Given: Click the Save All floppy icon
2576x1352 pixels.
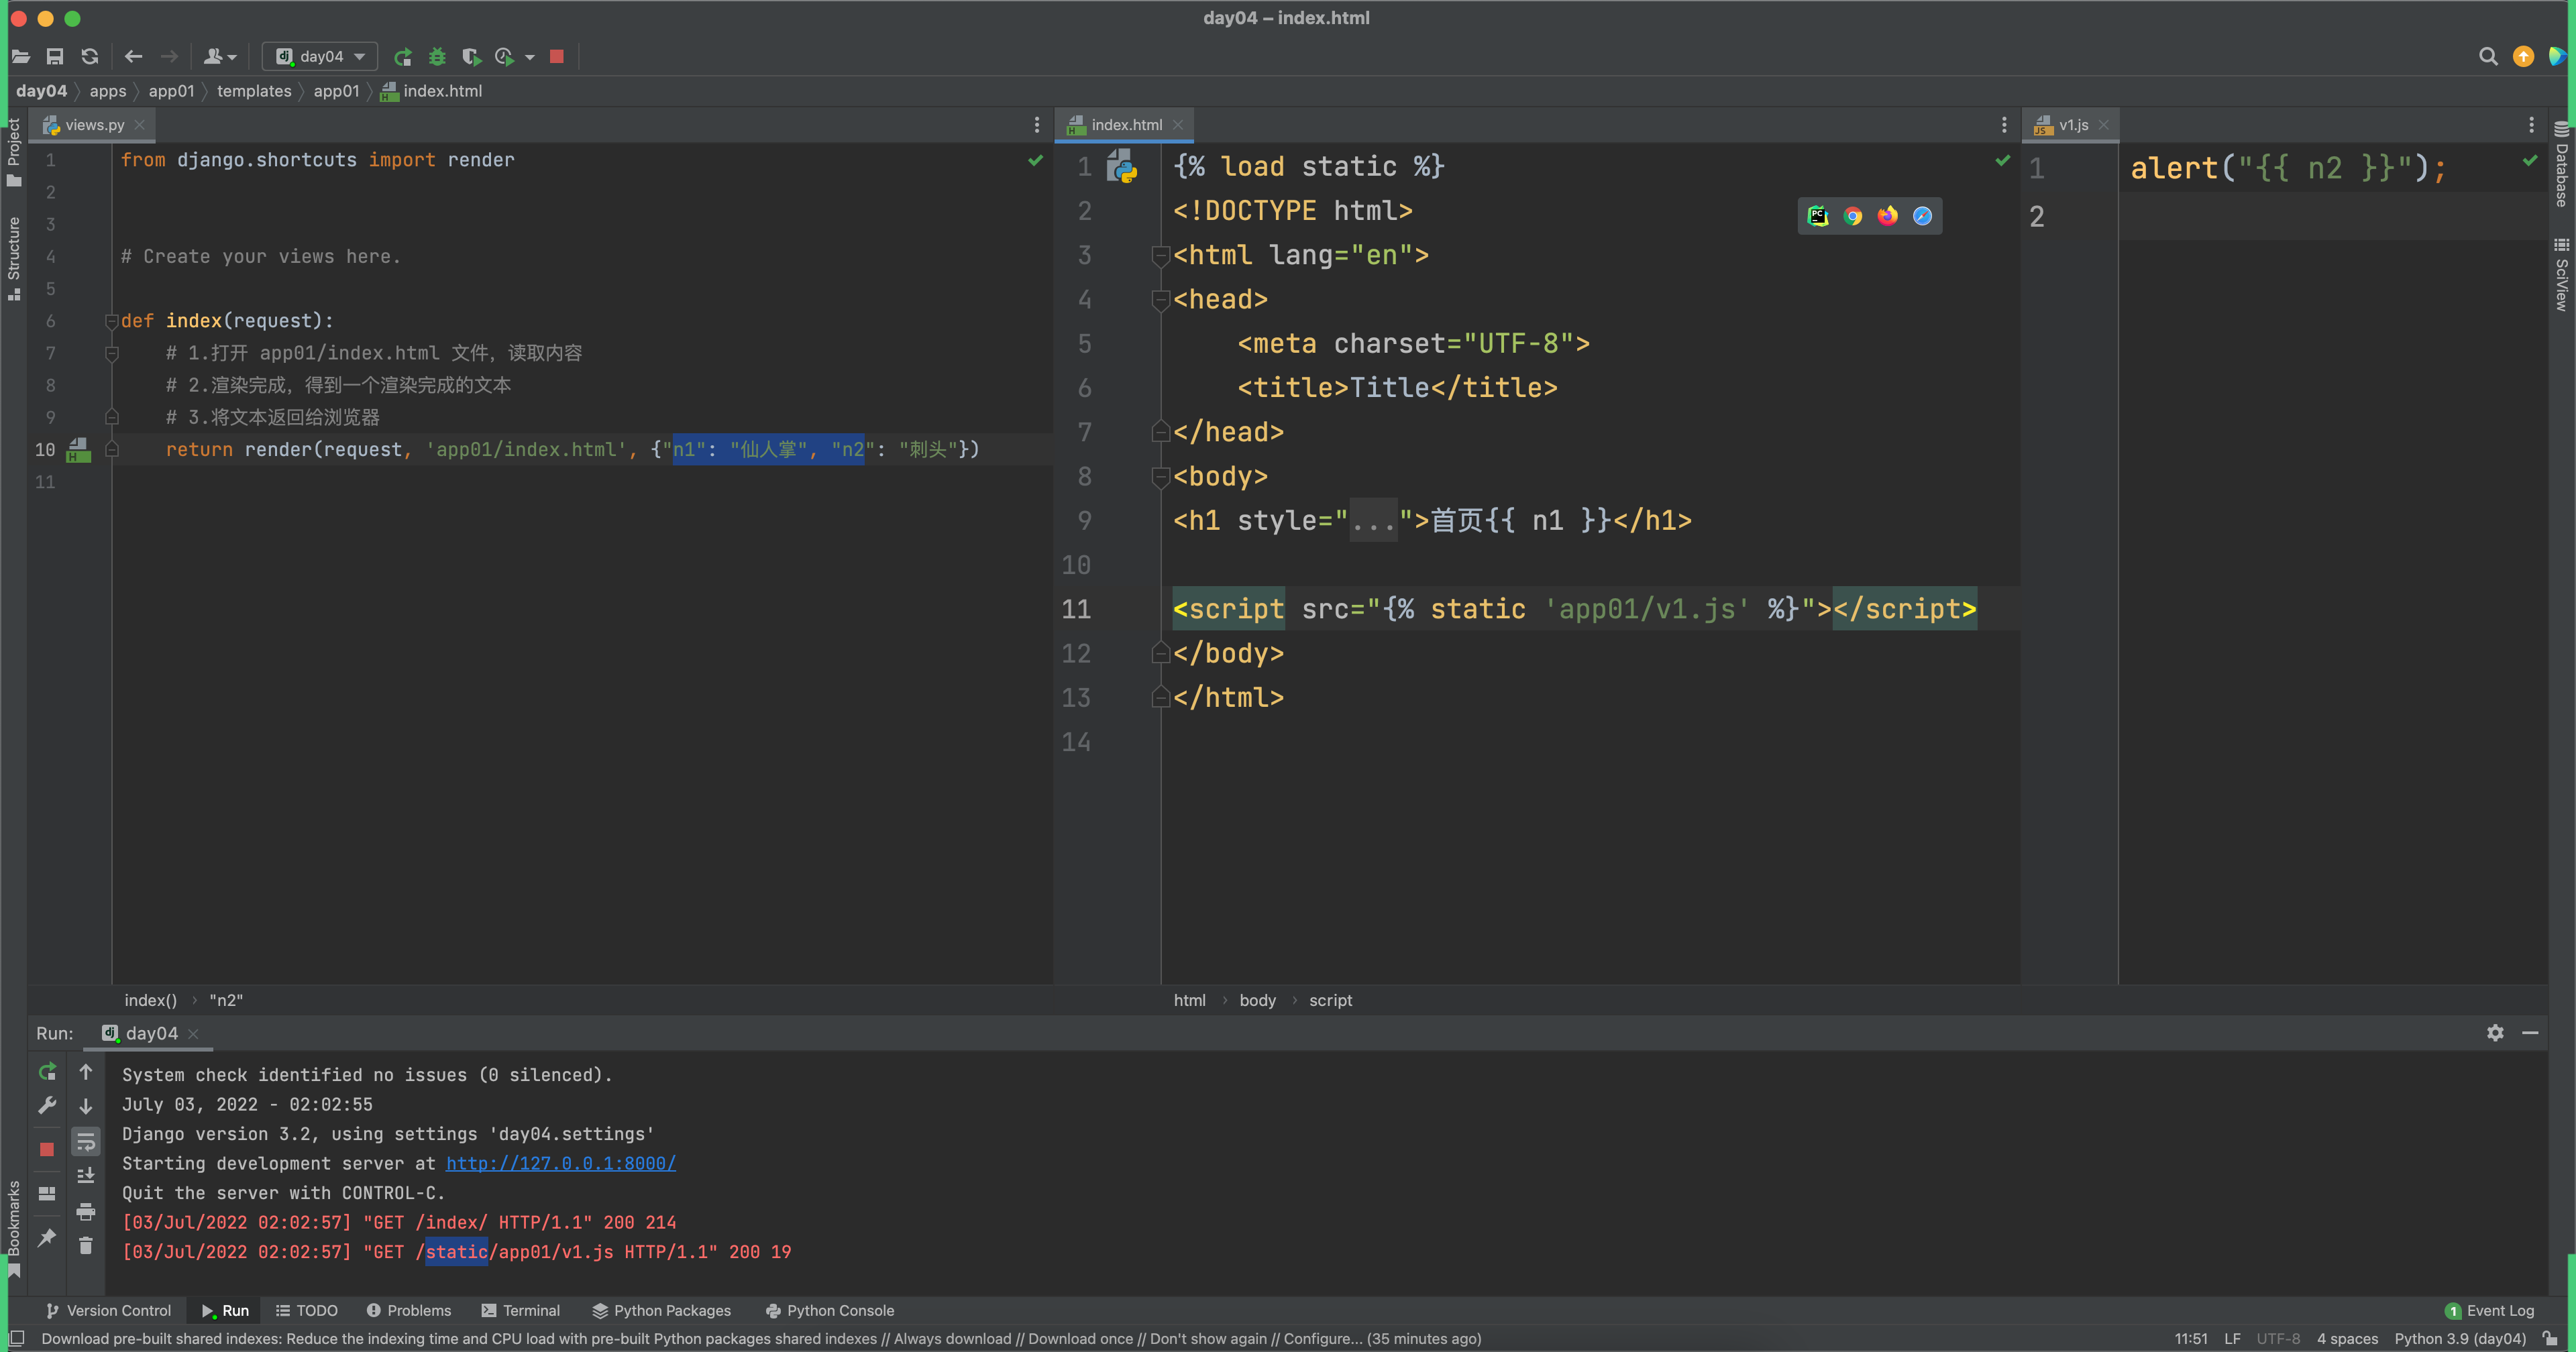Looking at the screenshot, I should click(55, 57).
